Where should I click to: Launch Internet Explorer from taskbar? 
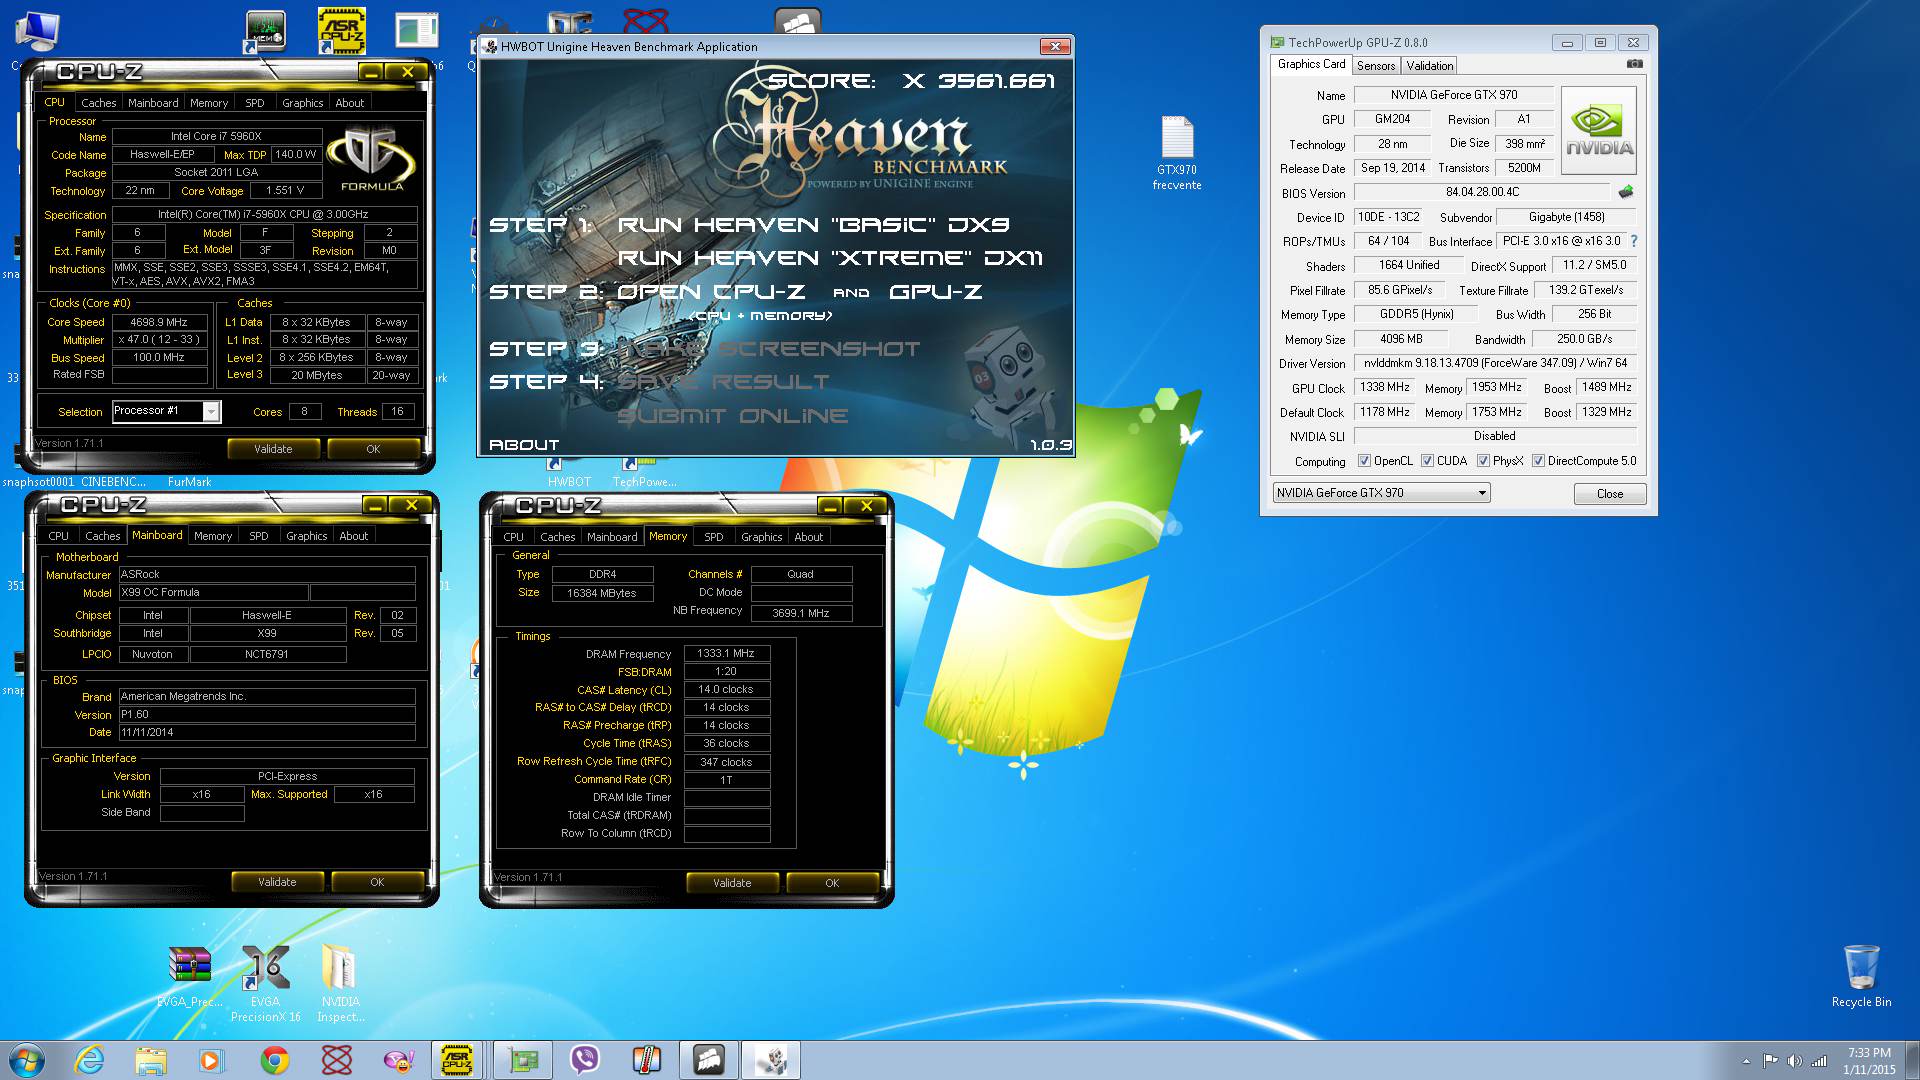click(90, 1060)
